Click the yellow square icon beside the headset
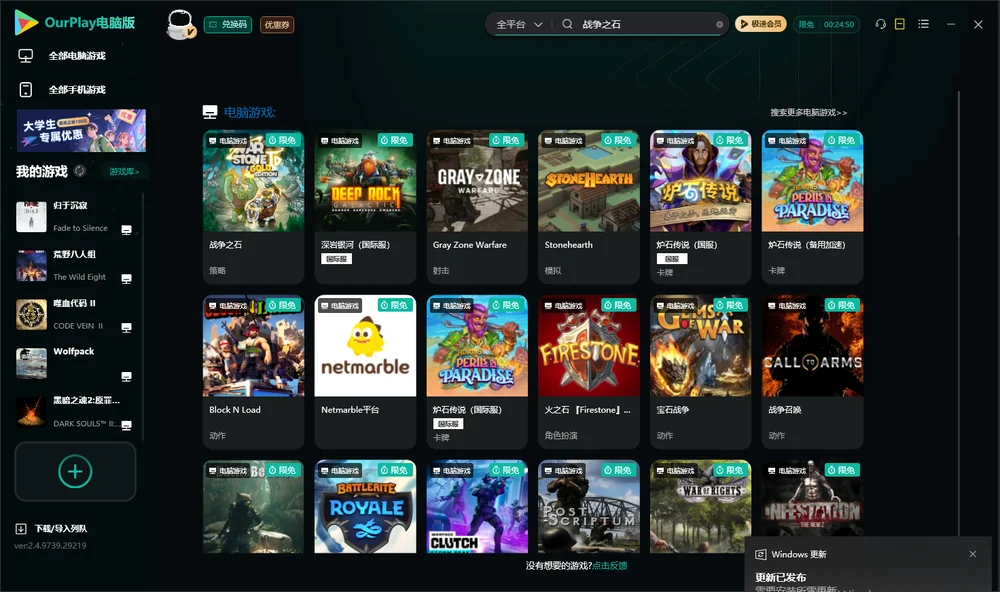This screenshot has width=1000, height=592. pyautogui.click(x=900, y=24)
